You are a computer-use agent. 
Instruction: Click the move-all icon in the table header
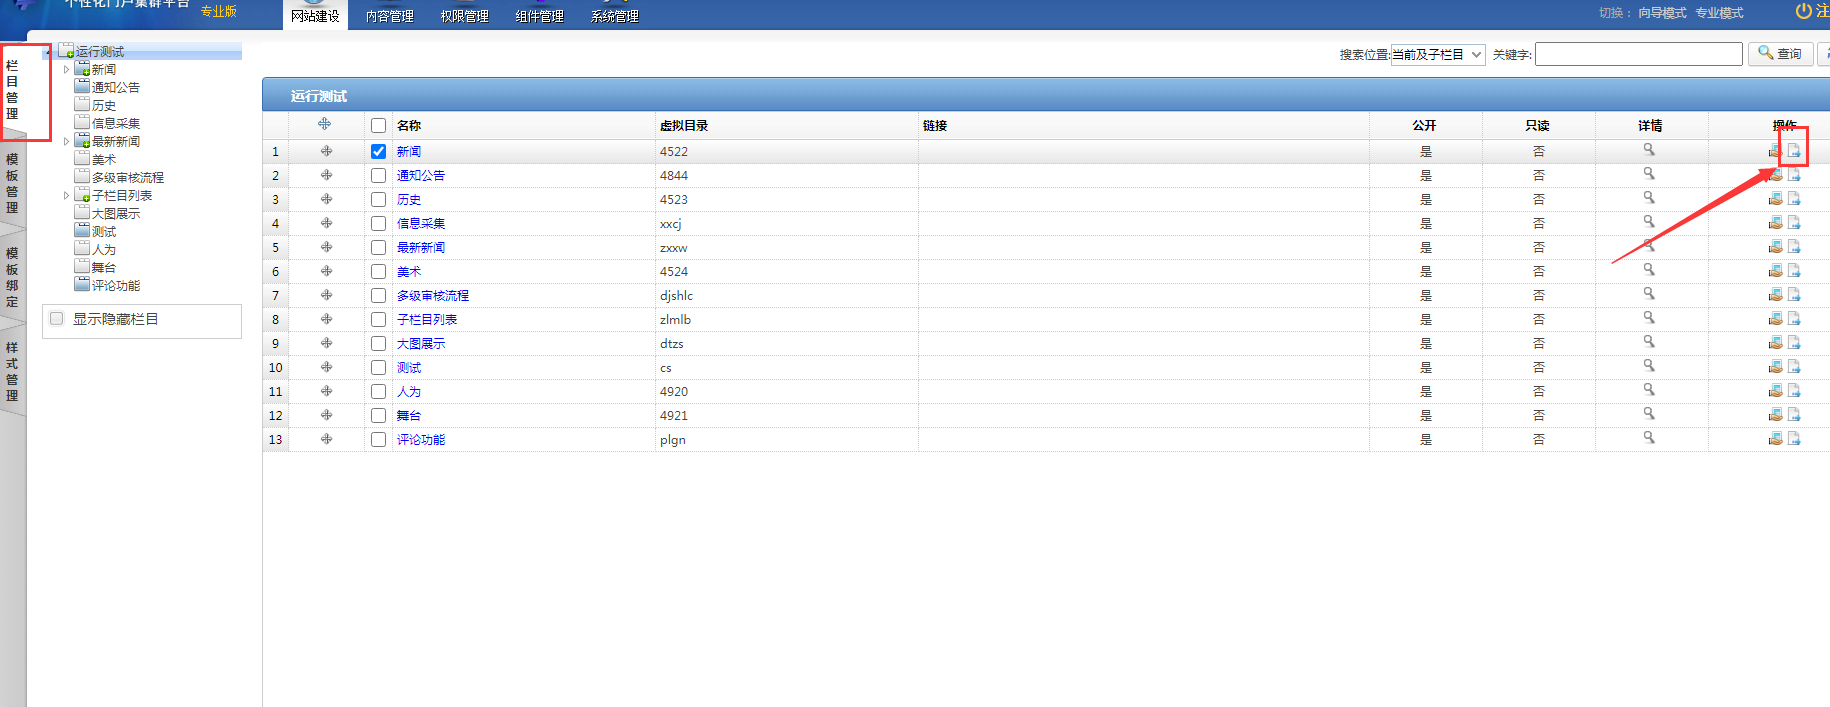(x=325, y=125)
